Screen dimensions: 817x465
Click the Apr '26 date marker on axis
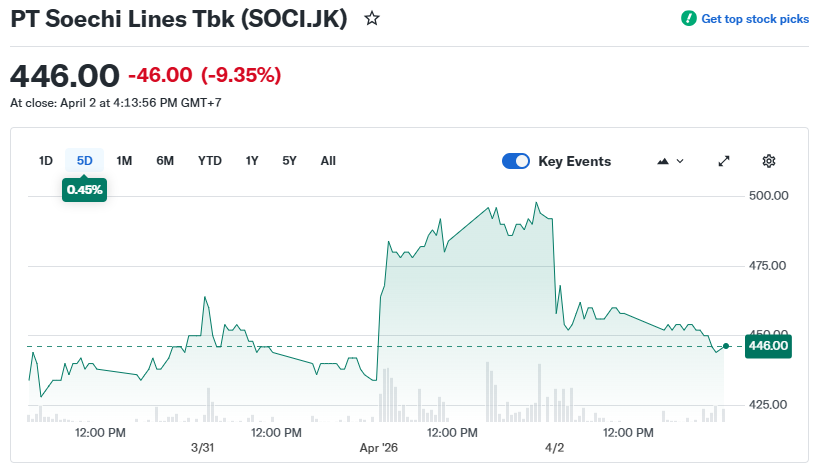[379, 448]
